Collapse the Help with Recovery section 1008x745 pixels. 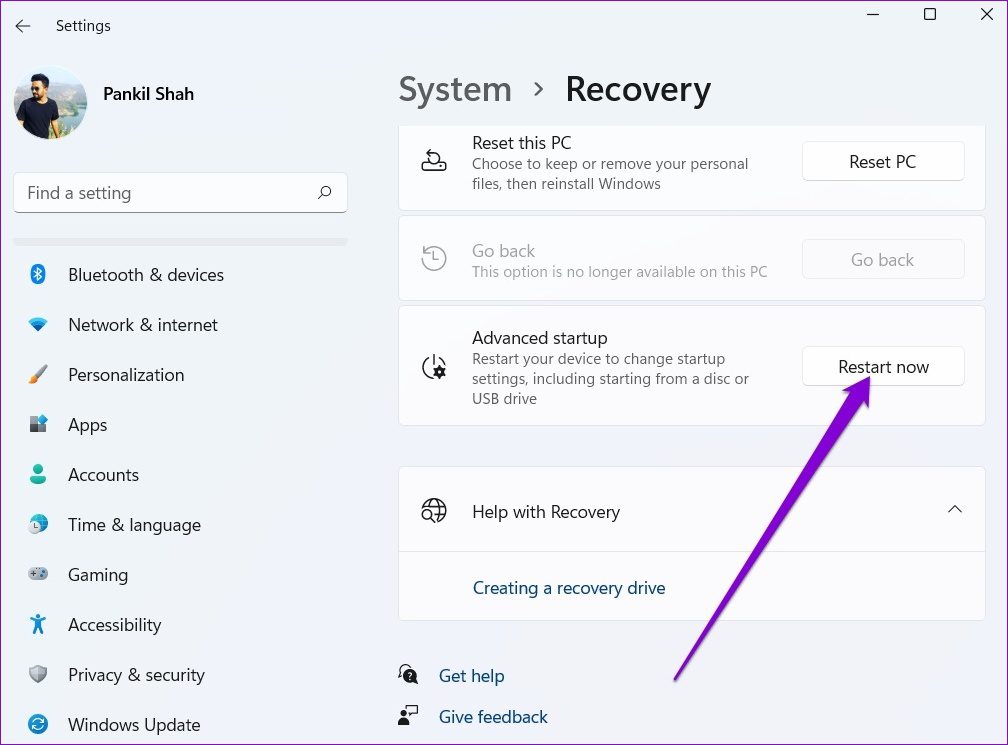pos(954,510)
